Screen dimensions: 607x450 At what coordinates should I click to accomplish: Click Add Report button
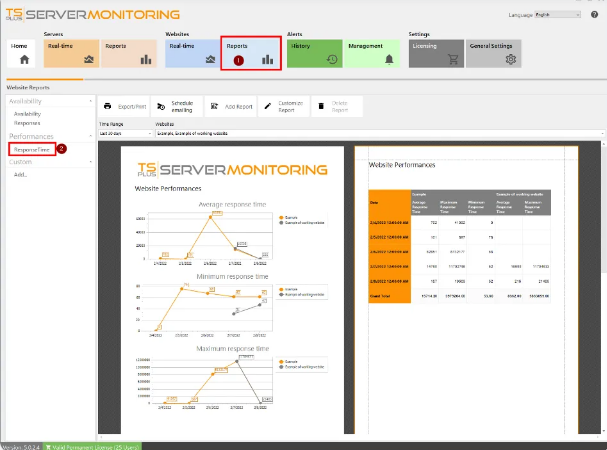230,106
